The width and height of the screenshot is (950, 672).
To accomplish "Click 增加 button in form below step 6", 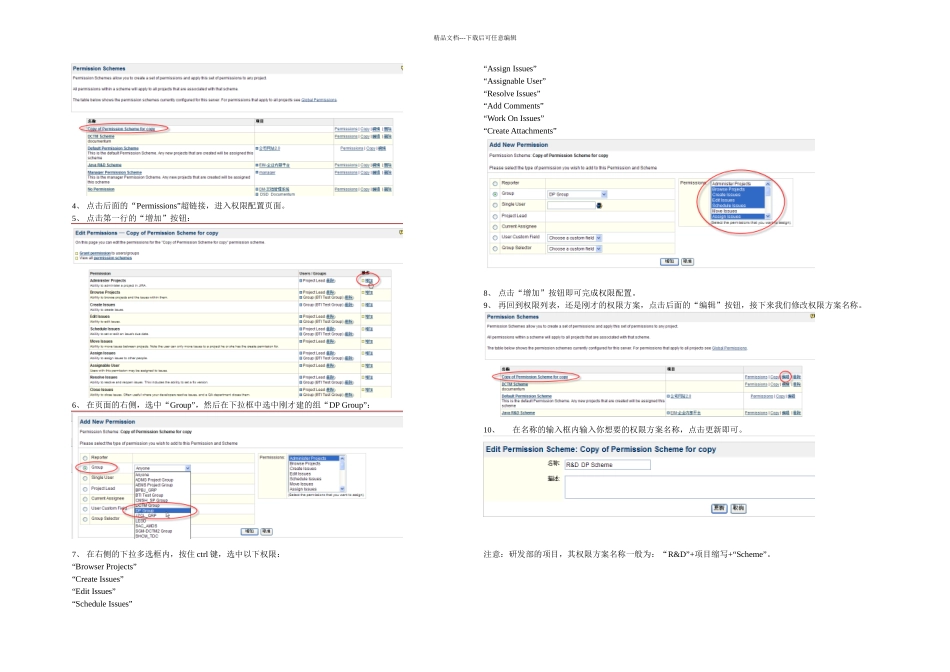I will 249,531.
